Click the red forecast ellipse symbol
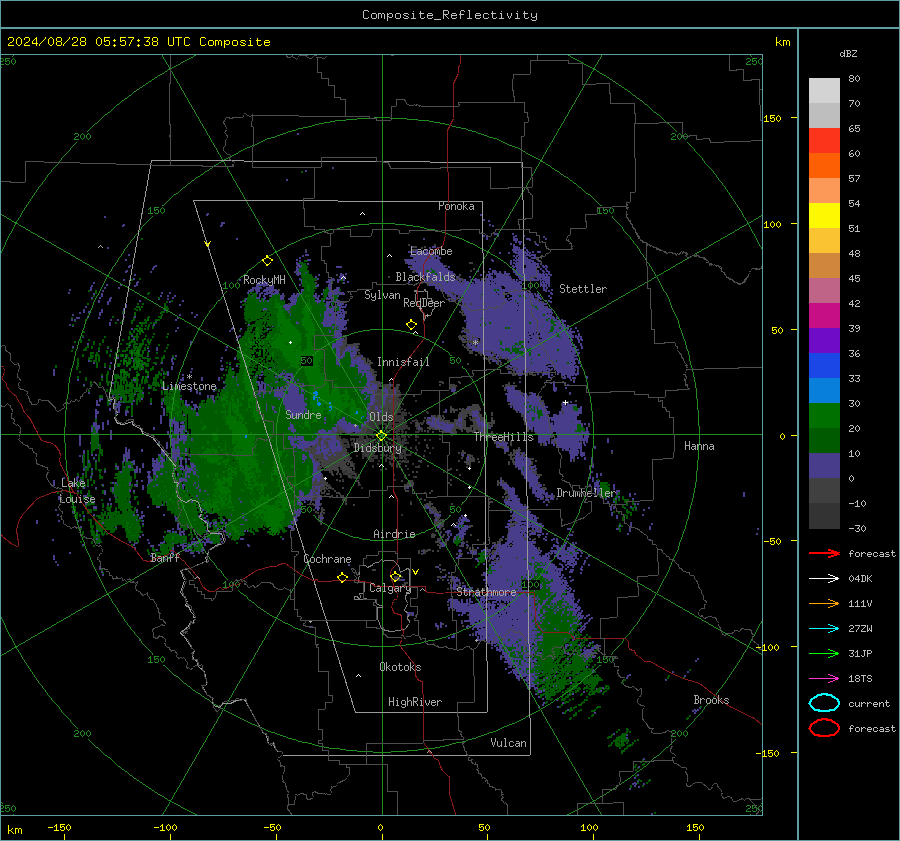Screen dimensions: 900x841 click(824, 728)
